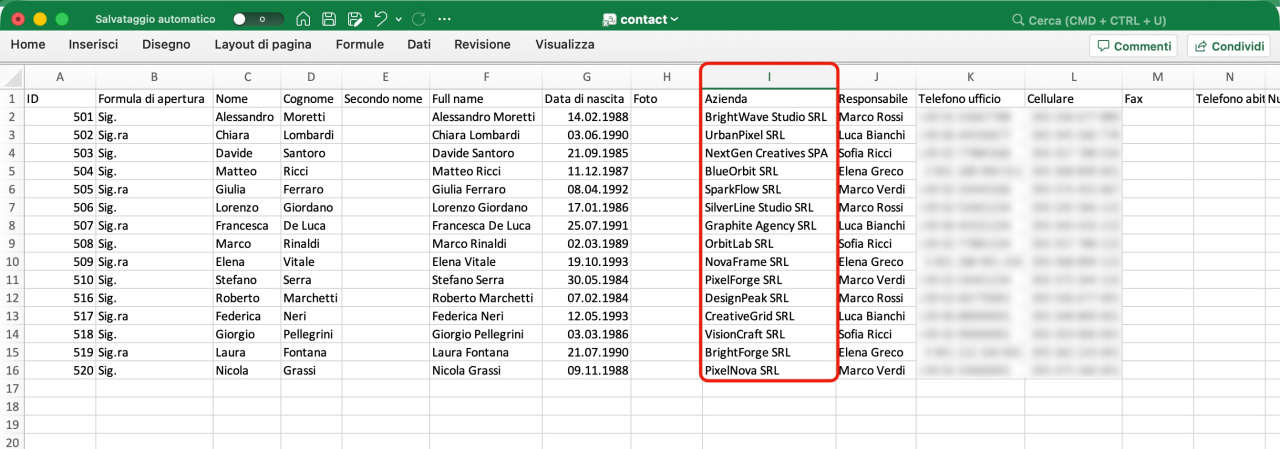This screenshot has height=449, width=1280.
Task: Click the Save As icon with pencil
Action: point(354,19)
